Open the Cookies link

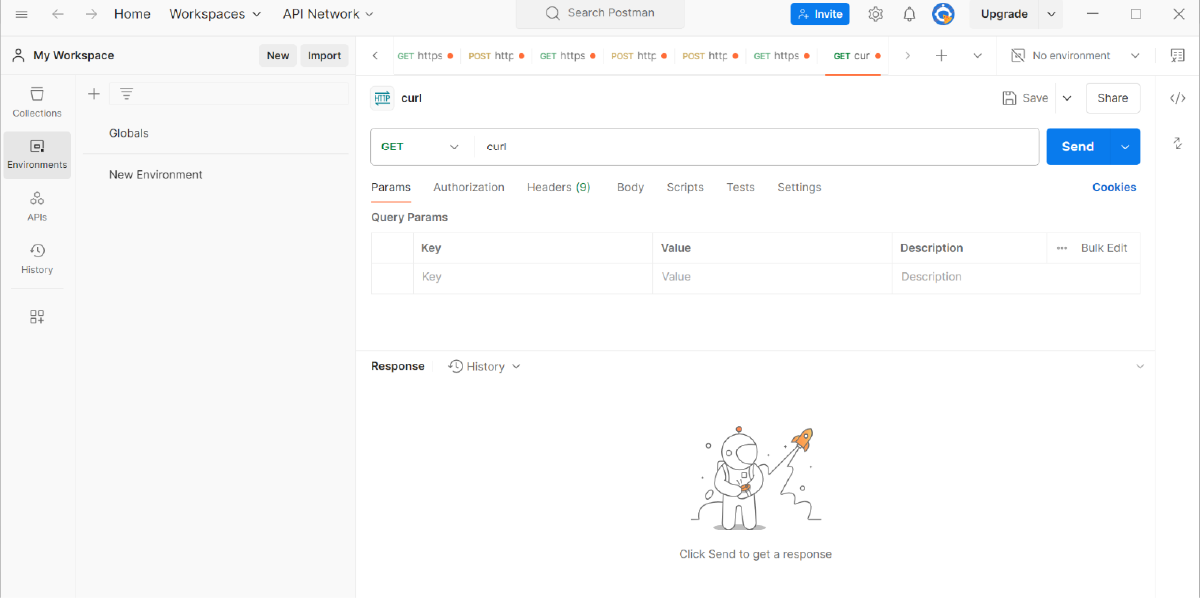[1114, 187]
